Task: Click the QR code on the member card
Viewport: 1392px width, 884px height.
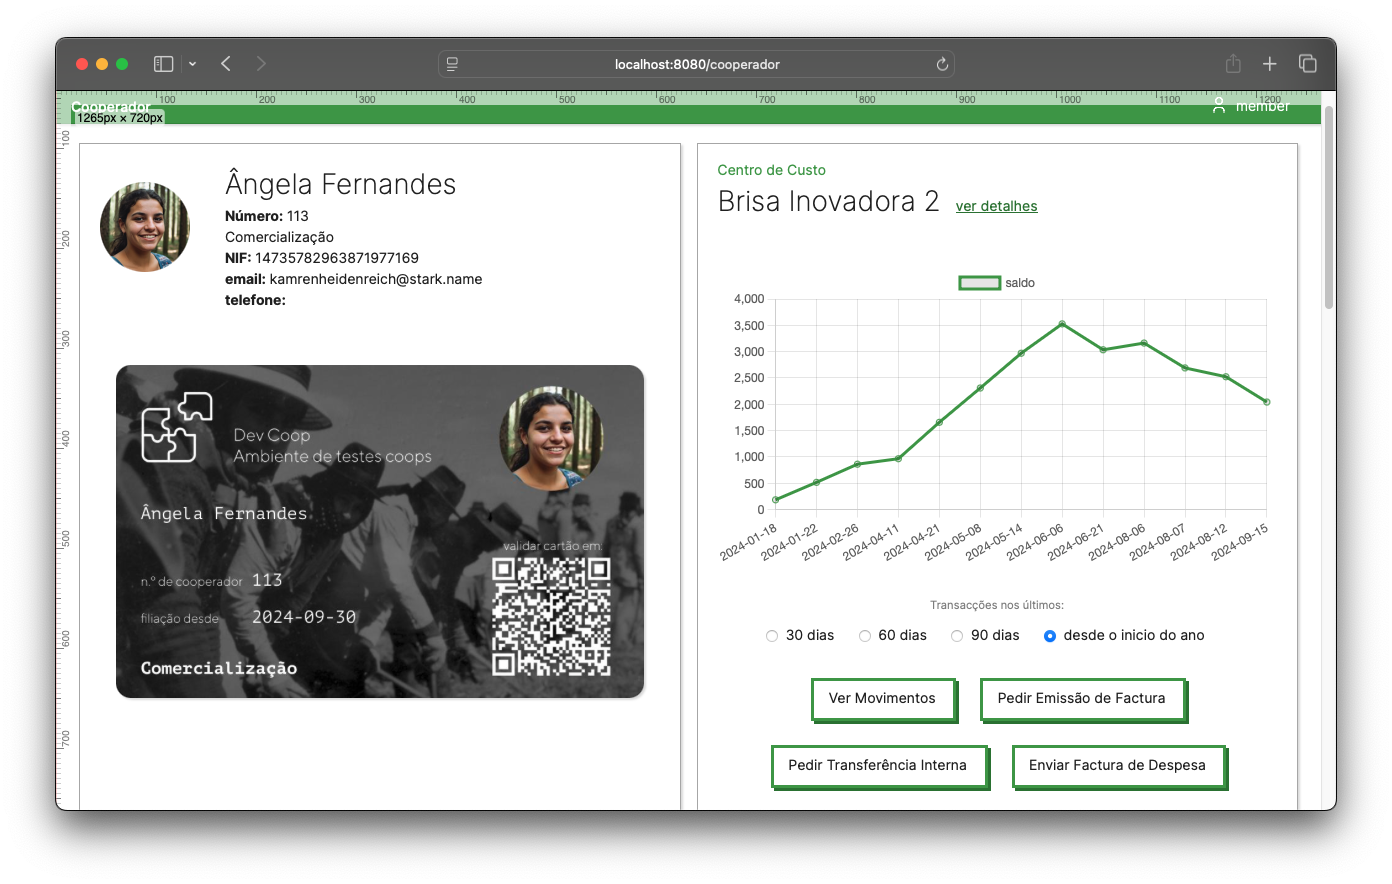Action: [551, 616]
